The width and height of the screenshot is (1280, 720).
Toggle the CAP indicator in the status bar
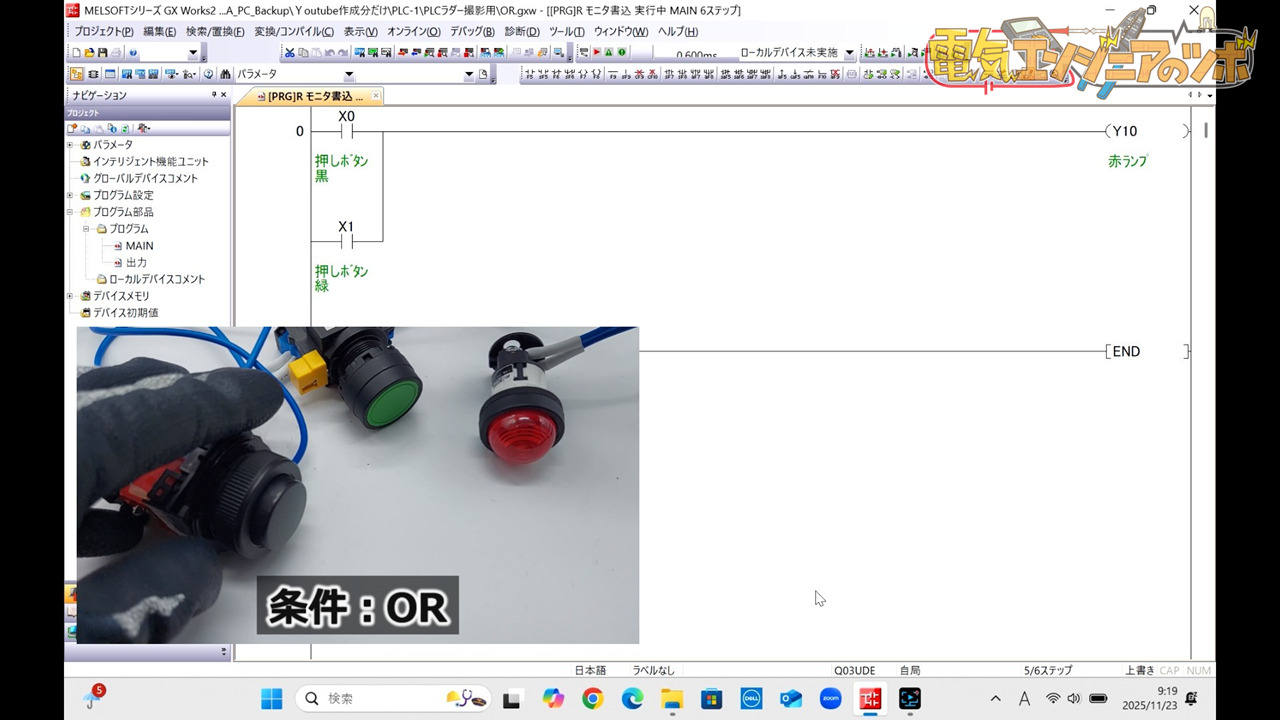tap(1169, 670)
